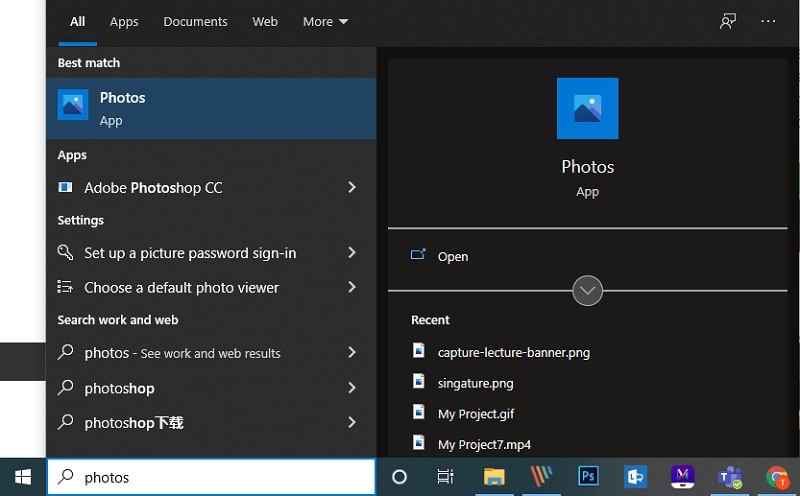This screenshot has height=496, width=800.
Task: Click file icon for My Project7.mp4
Action: (x=418, y=442)
